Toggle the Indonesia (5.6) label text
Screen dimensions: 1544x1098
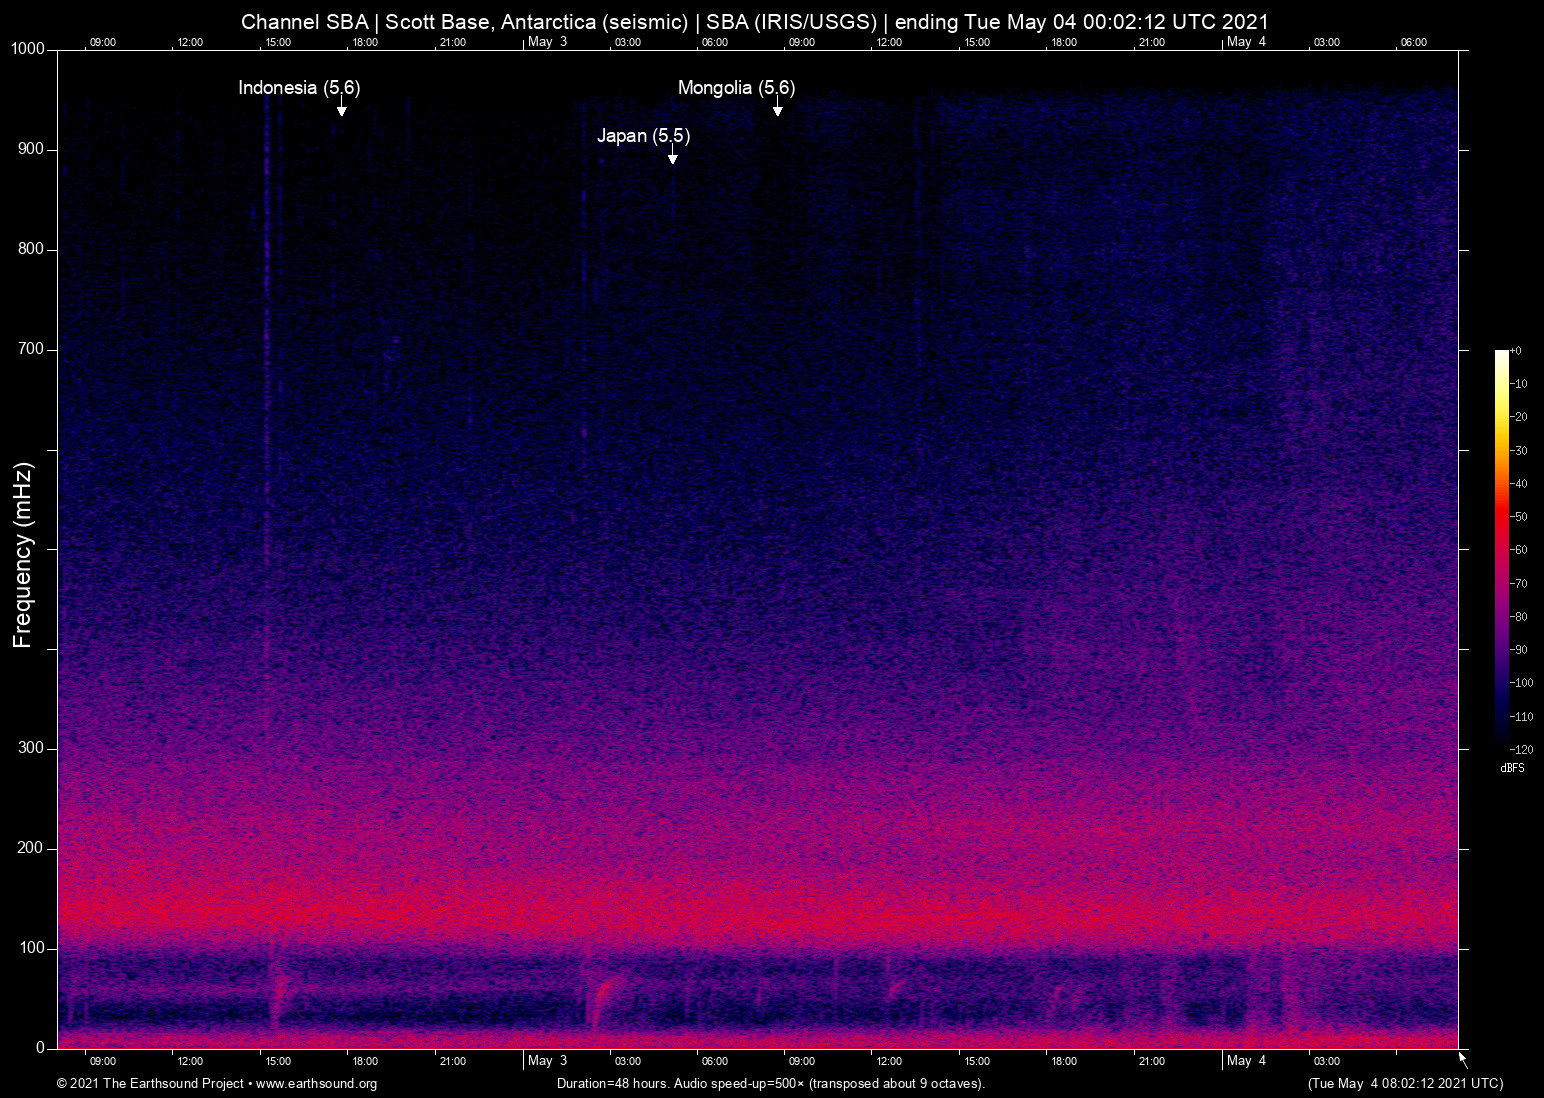(x=298, y=88)
